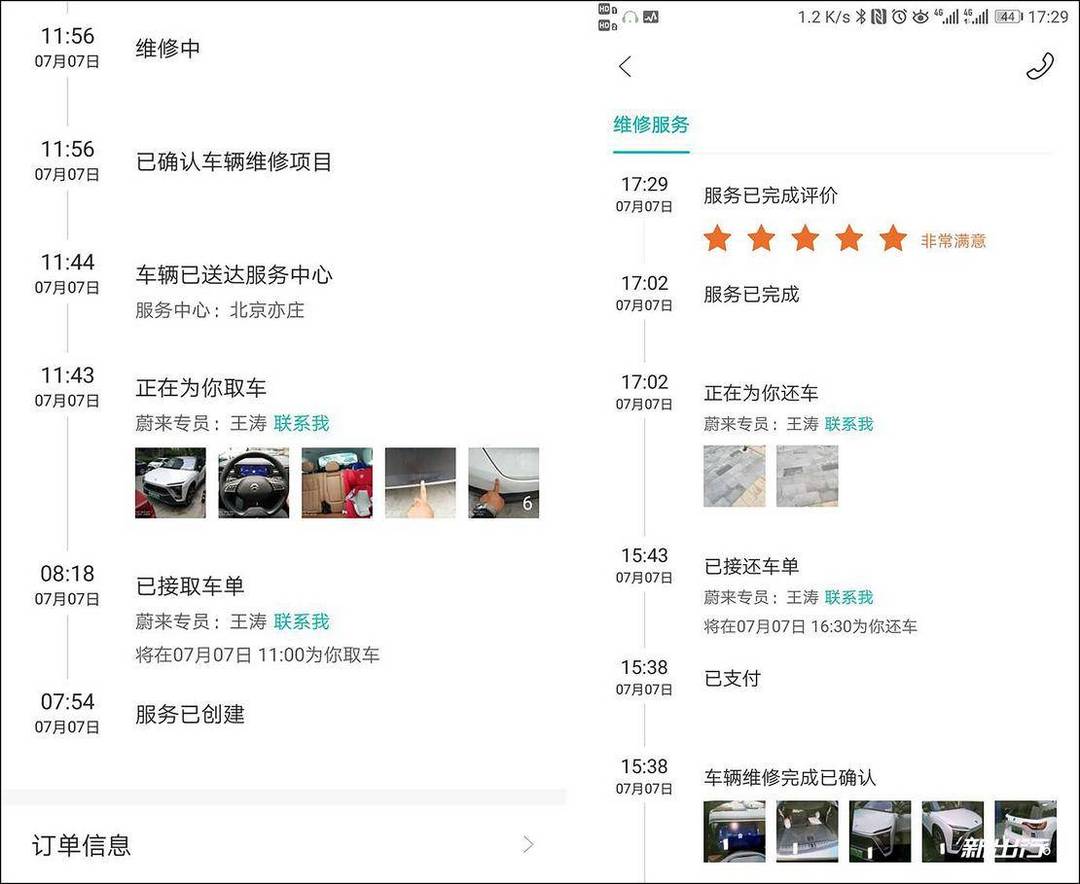Tap 联系我 under 正在为你取车
The width and height of the screenshot is (1080, 884).
tap(301, 423)
